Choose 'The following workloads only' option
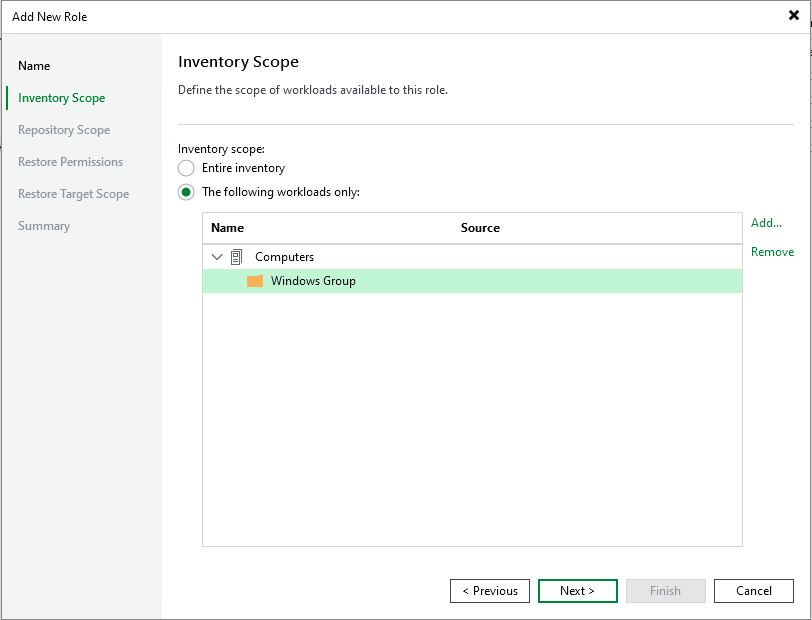 pyautogui.click(x=186, y=192)
